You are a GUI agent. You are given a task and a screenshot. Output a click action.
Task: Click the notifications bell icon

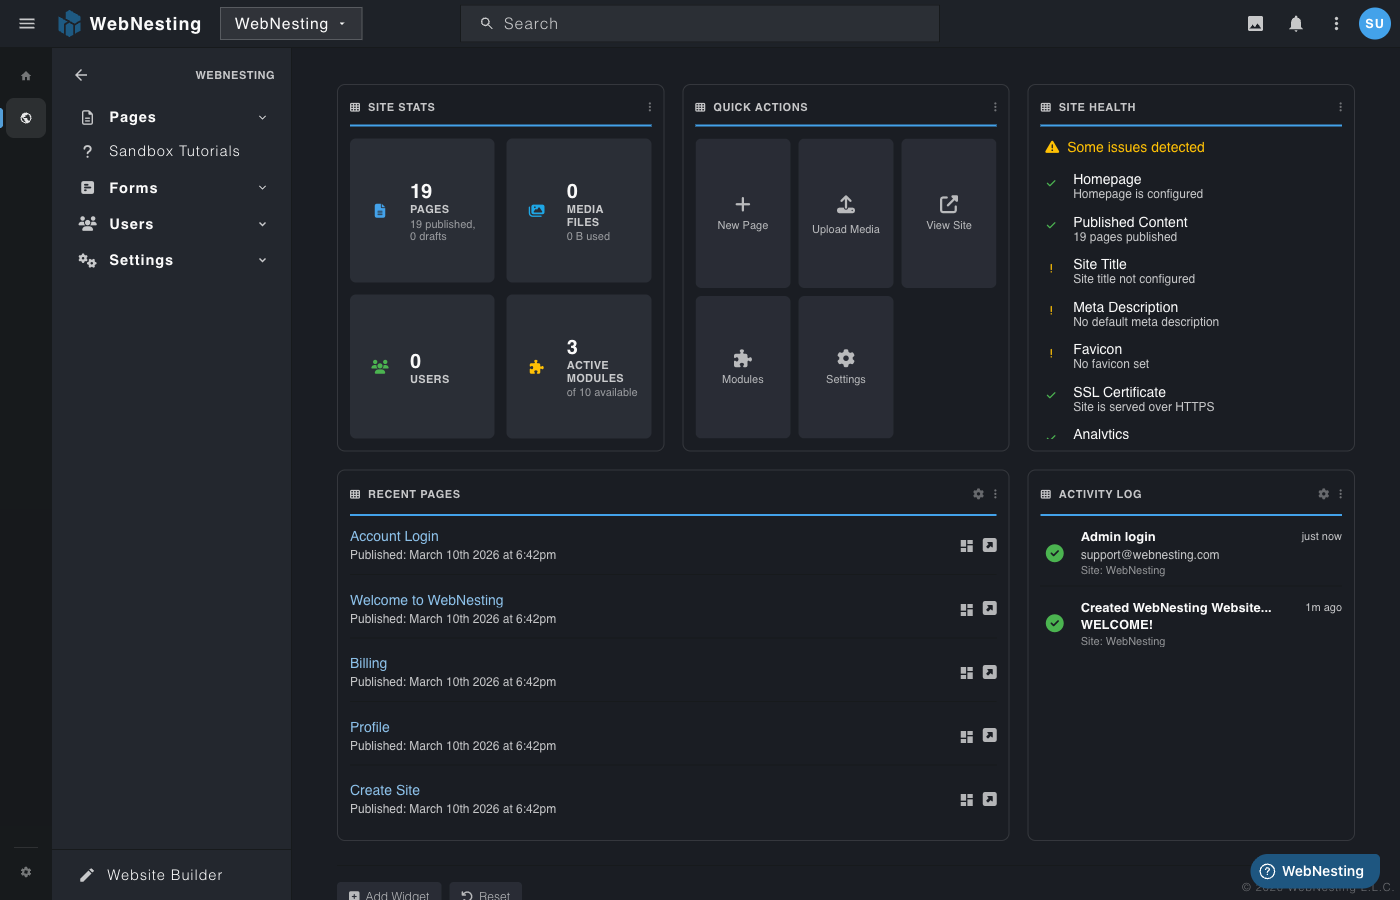(x=1295, y=23)
